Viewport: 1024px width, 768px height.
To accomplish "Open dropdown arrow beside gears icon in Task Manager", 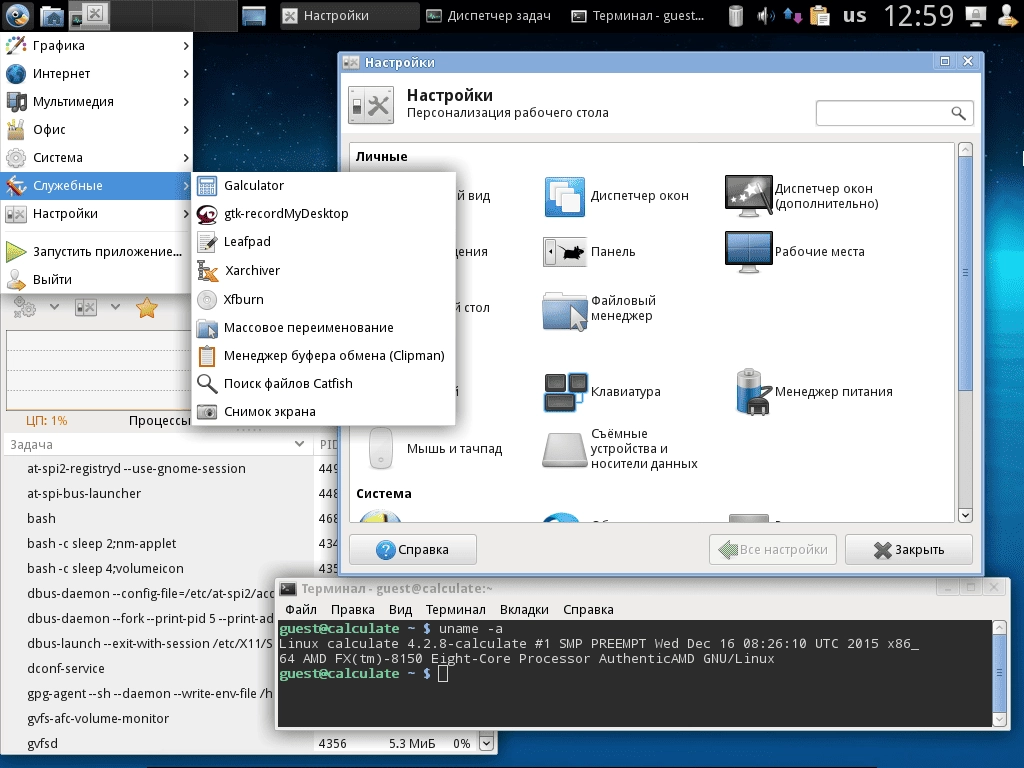I will click(x=54, y=307).
